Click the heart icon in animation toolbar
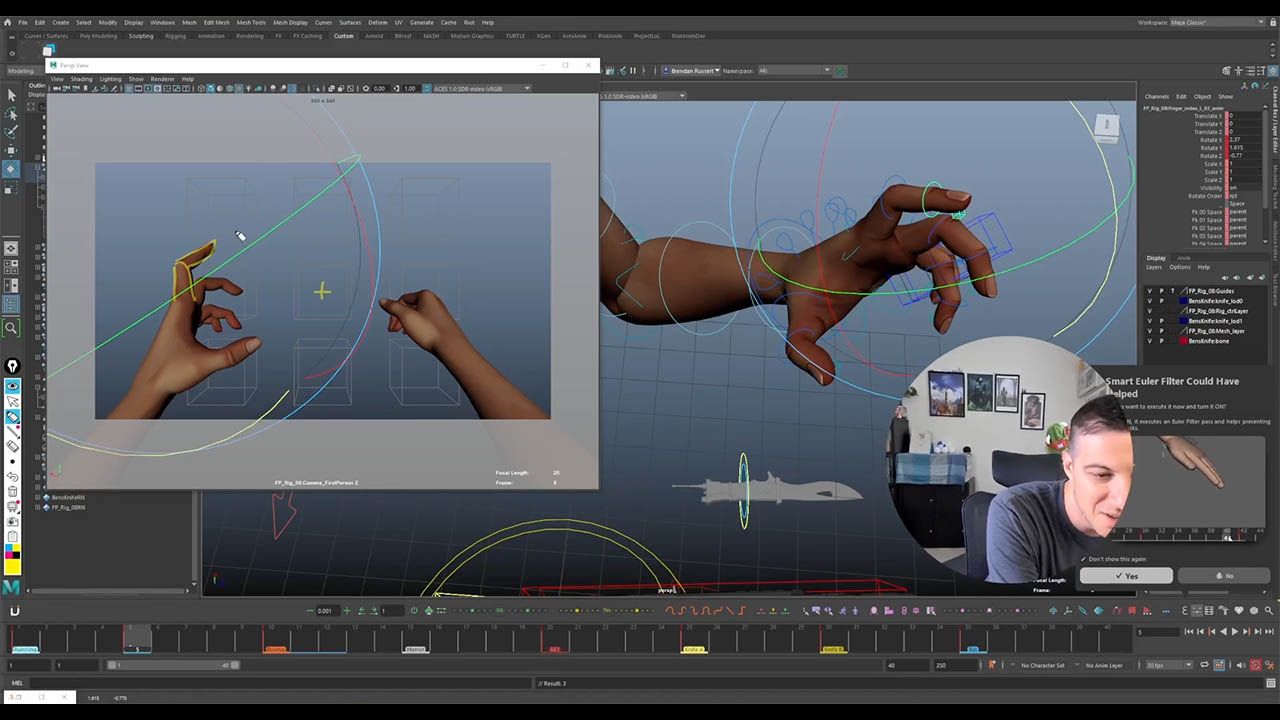Screen dimensions: 1280x720 click(x=1239, y=610)
